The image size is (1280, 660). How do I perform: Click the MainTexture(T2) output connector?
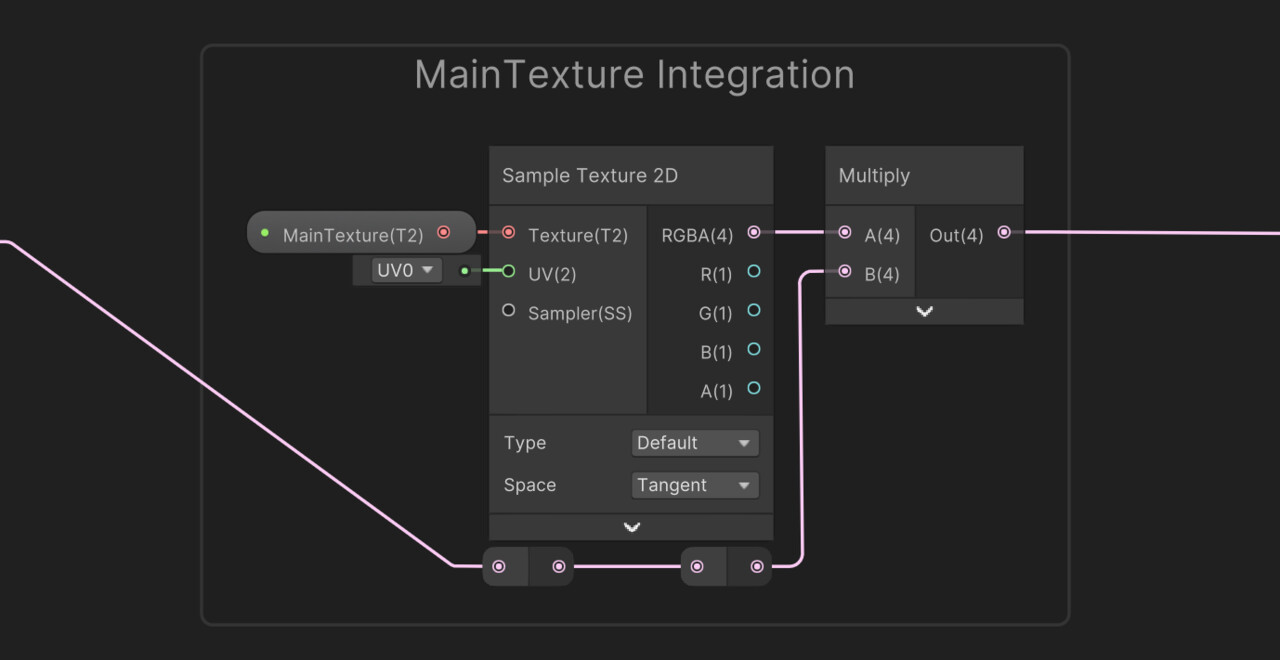(444, 232)
